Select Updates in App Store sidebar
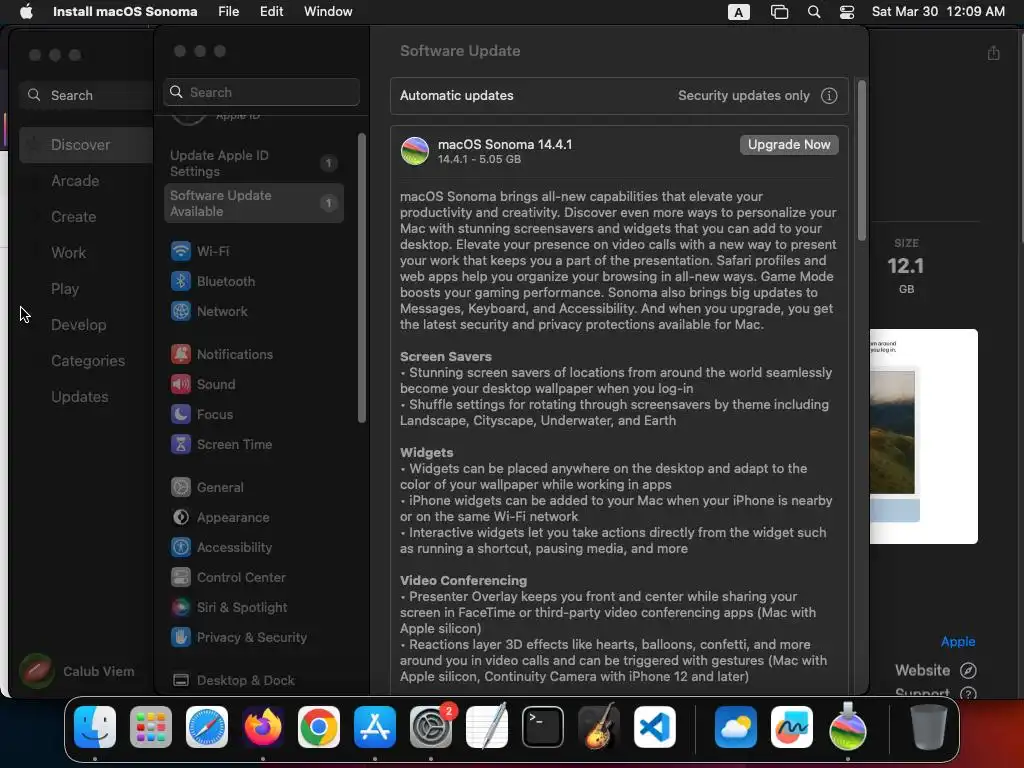This screenshot has width=1024, height=768. [x=86, y=396]
